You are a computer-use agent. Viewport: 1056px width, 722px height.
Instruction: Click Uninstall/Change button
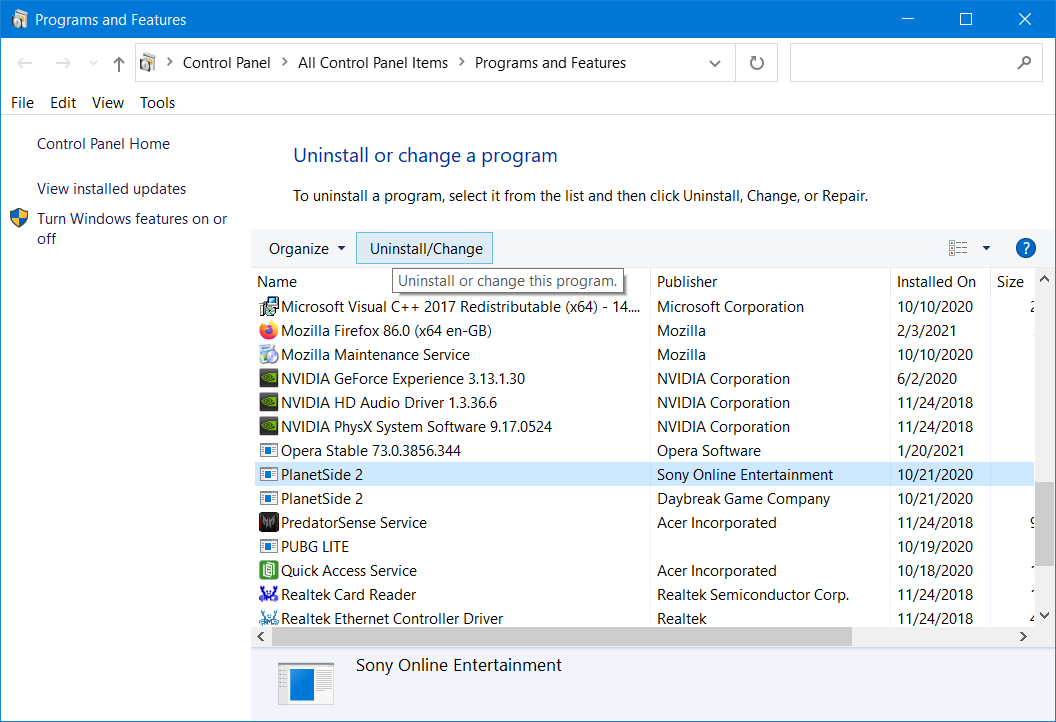click(x=426, y=249)
